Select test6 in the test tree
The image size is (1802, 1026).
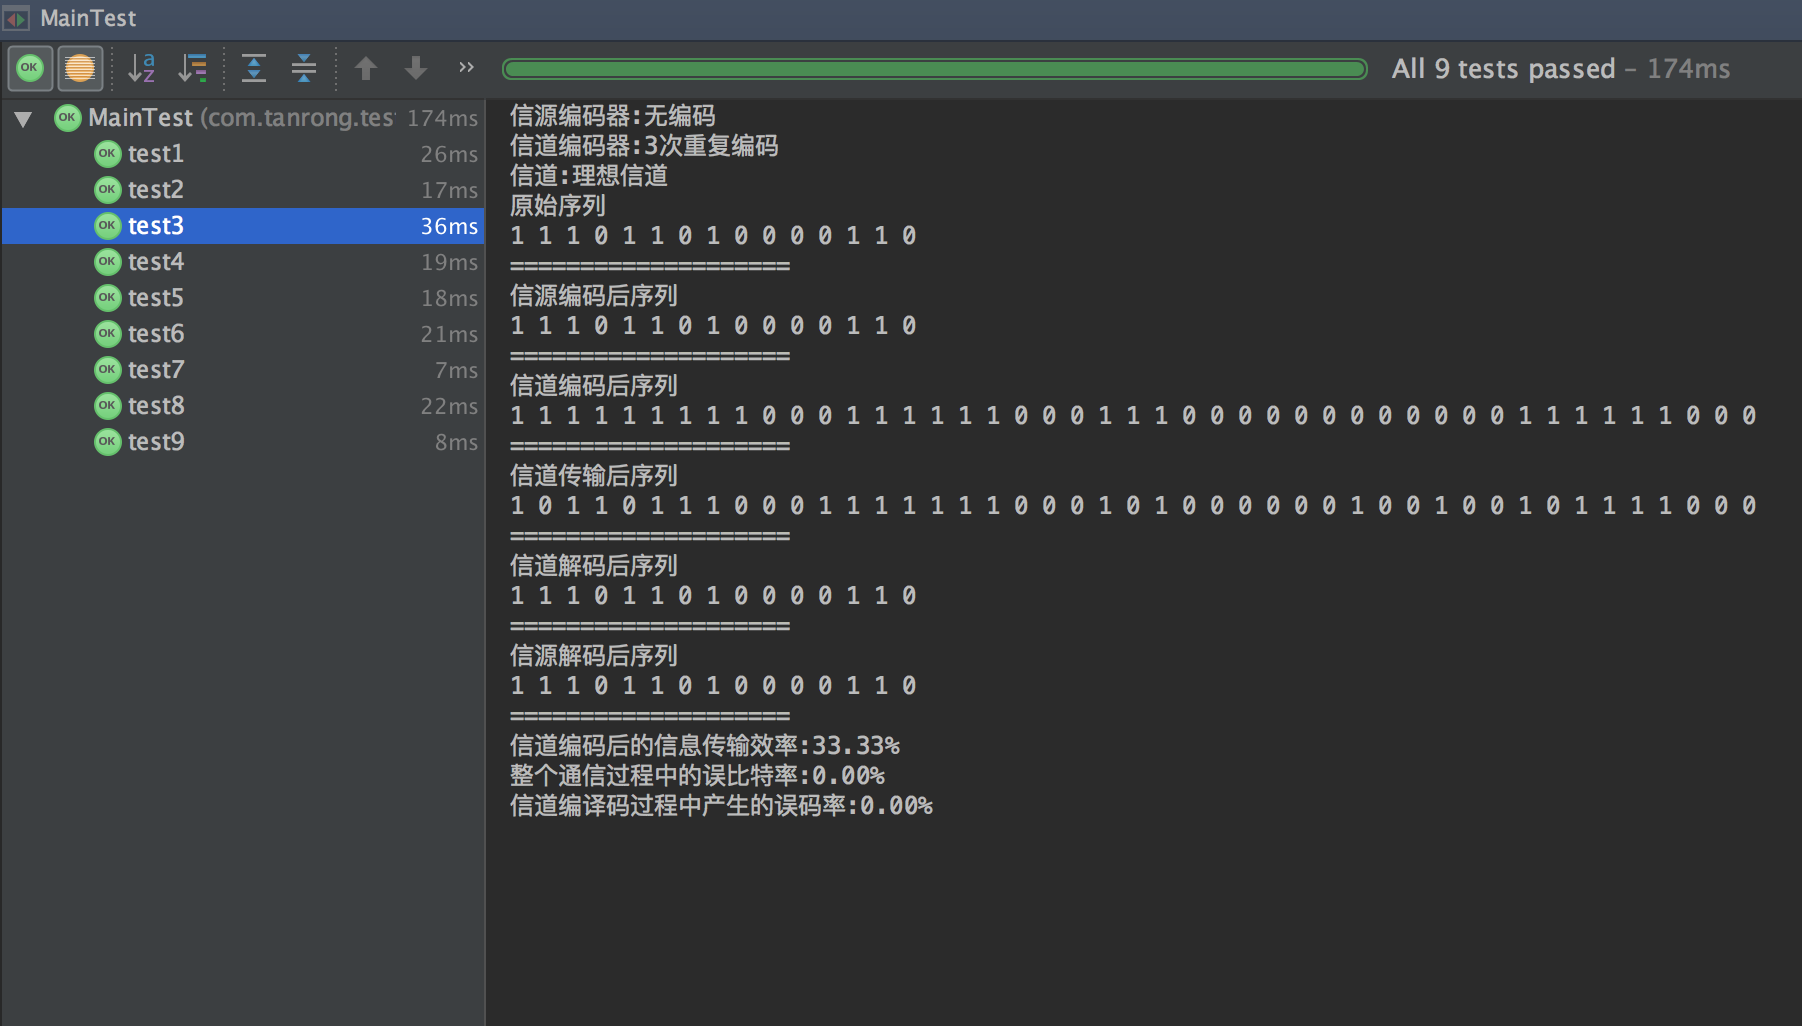(x=243, y=334)
